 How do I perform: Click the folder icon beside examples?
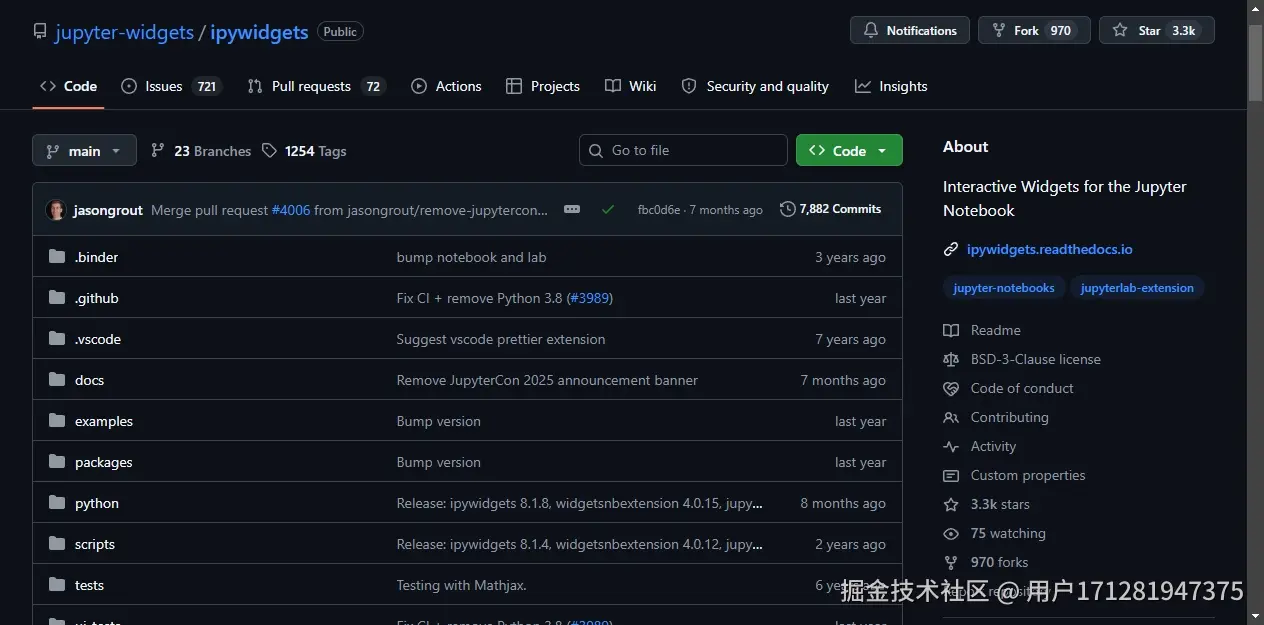[57, 421]
